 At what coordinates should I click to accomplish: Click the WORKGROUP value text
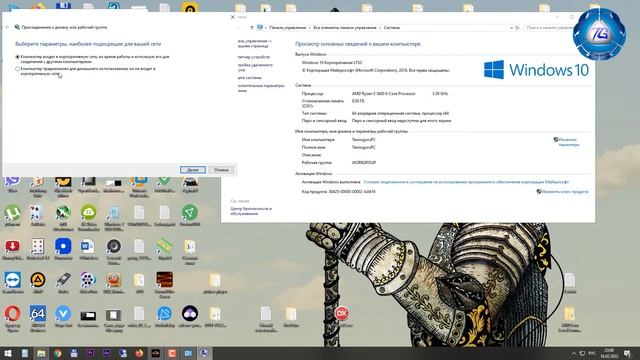click(364, 162)
